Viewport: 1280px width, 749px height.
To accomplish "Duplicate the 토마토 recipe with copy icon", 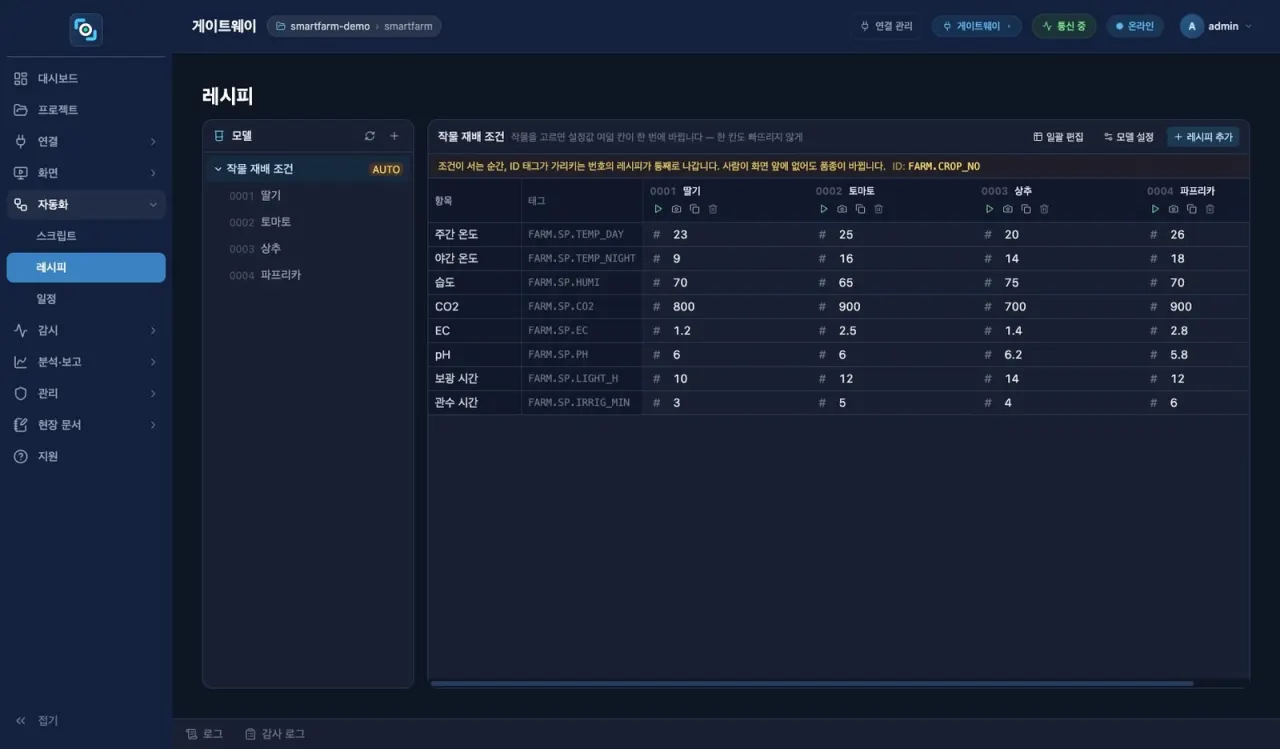I will pos(860,209).
